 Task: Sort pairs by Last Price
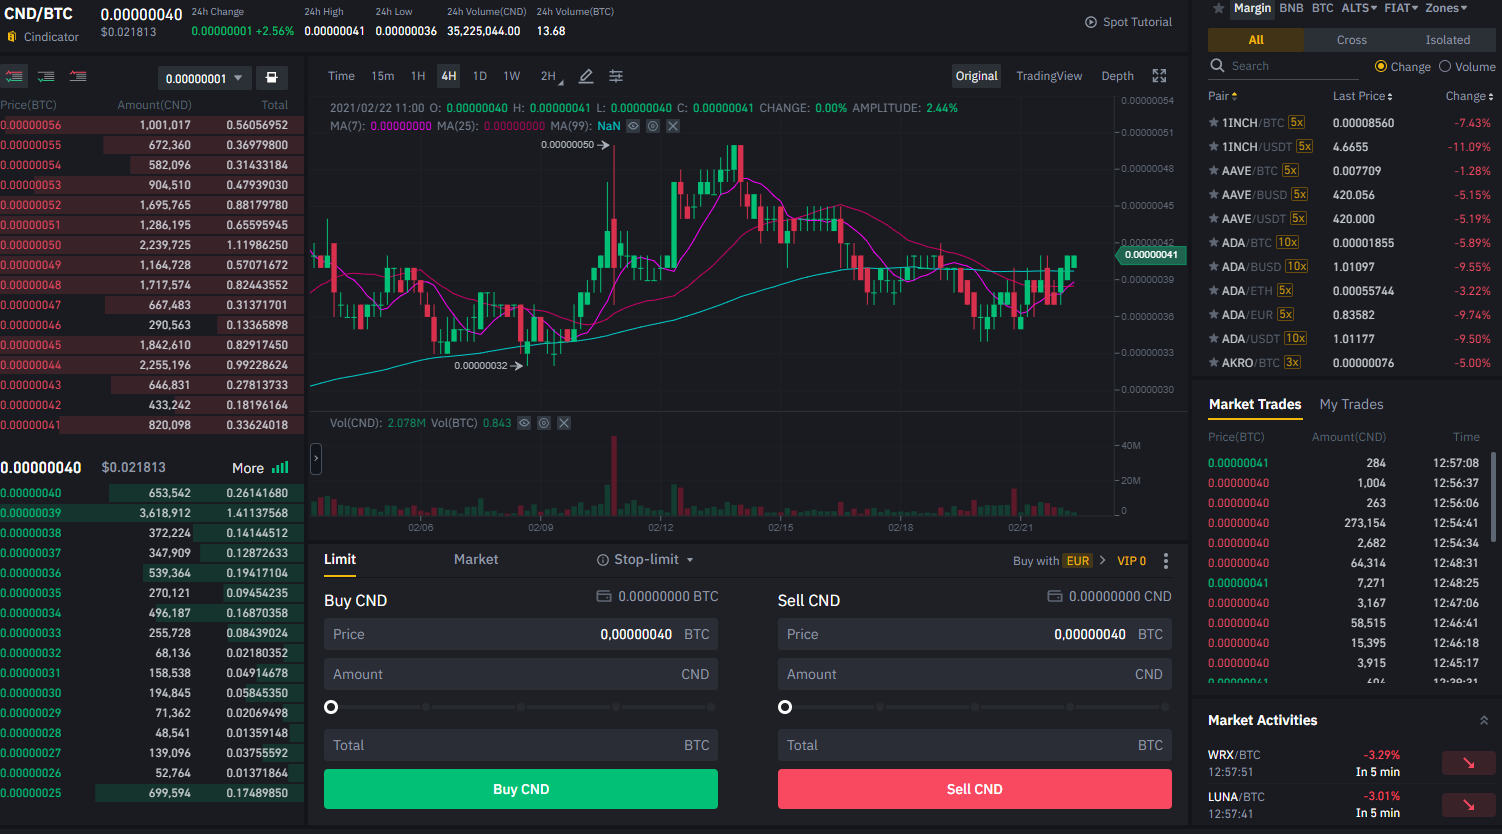click(1362, 96)
